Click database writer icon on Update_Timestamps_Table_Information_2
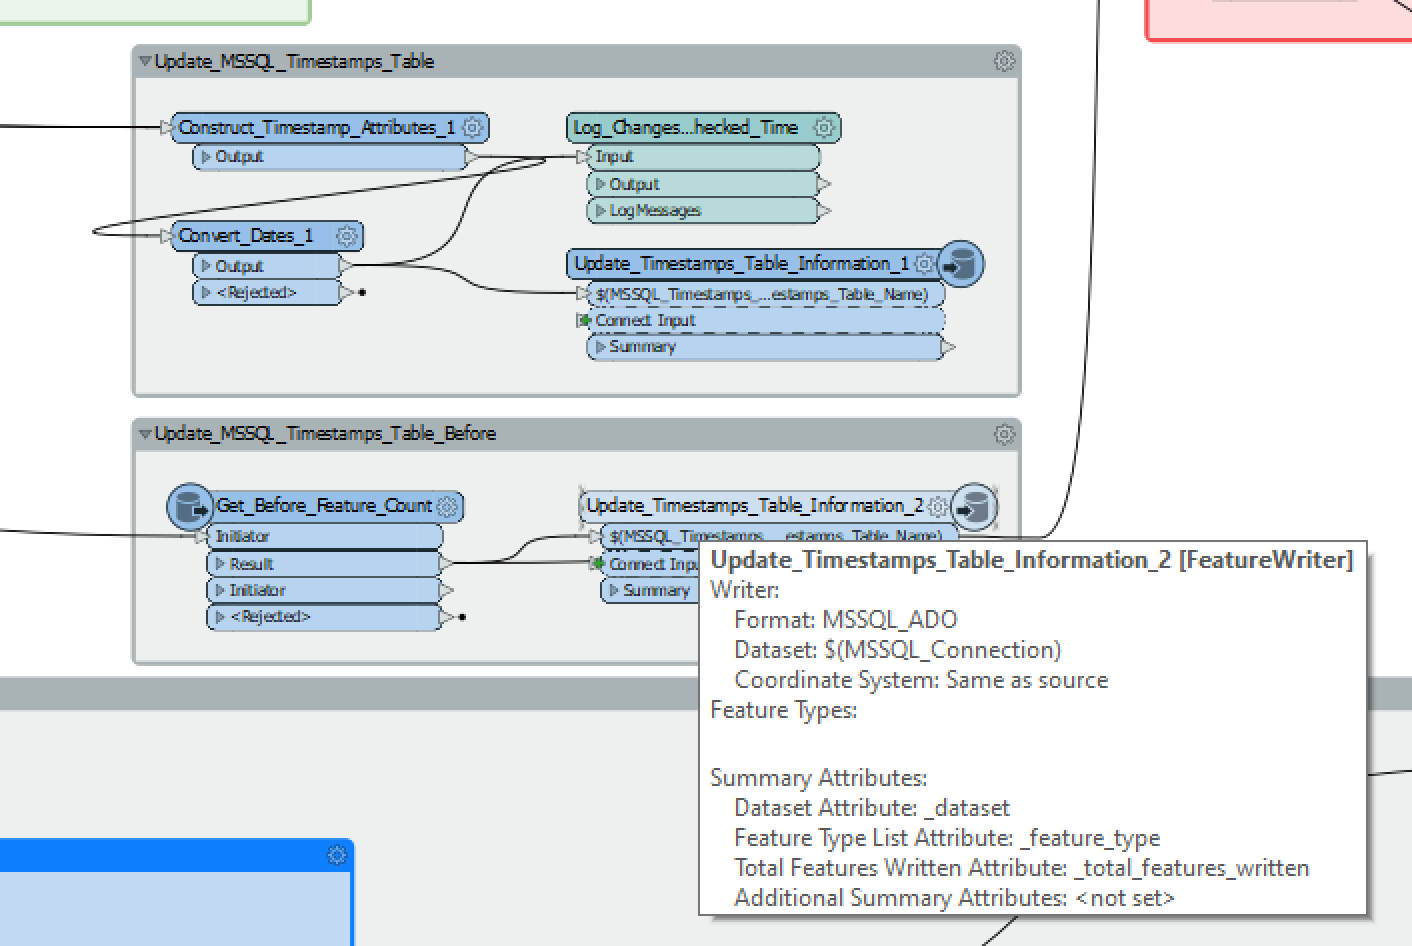The height and width of the screenshot is (946, 1412). click(974, 506)
